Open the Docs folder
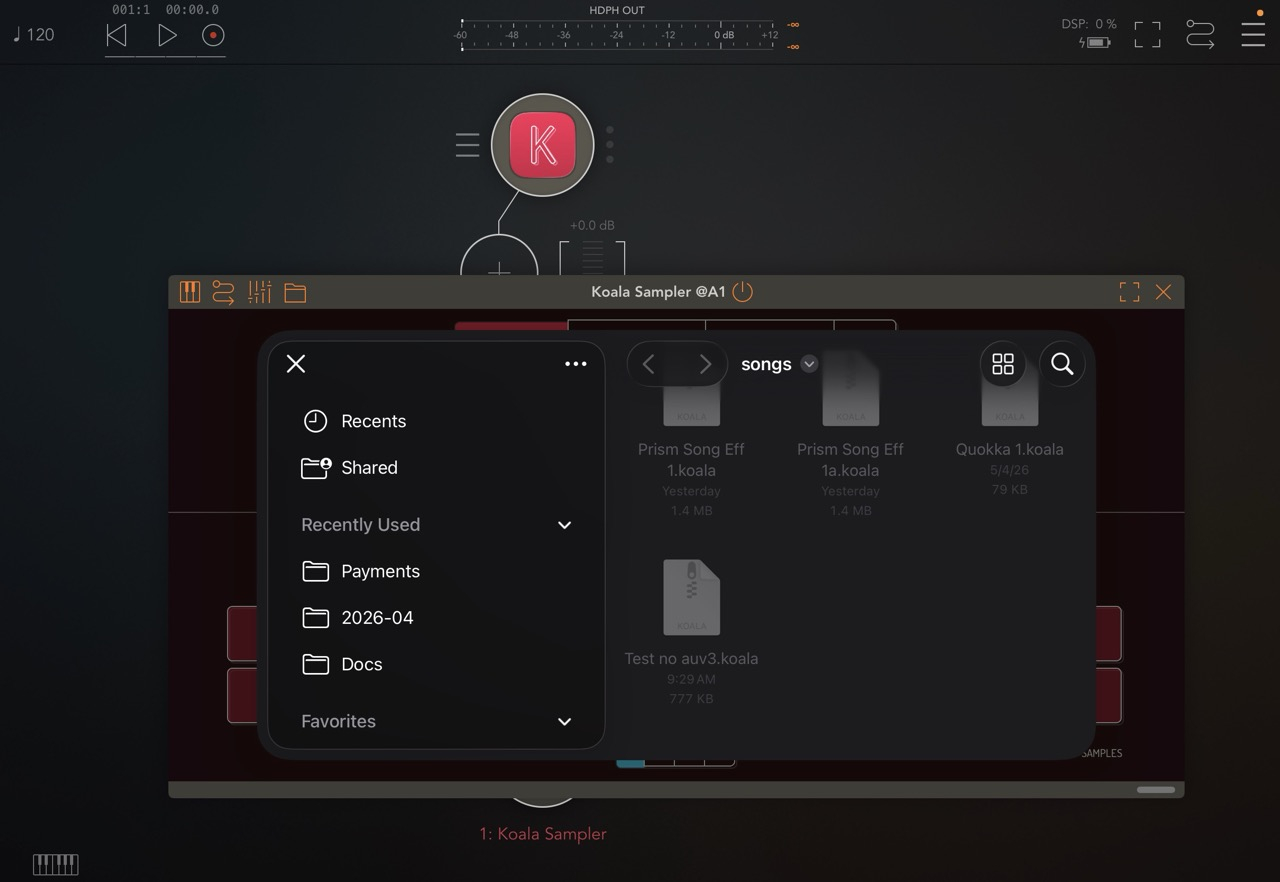Viewport: 1280px width, 882px height. (436, 664)
